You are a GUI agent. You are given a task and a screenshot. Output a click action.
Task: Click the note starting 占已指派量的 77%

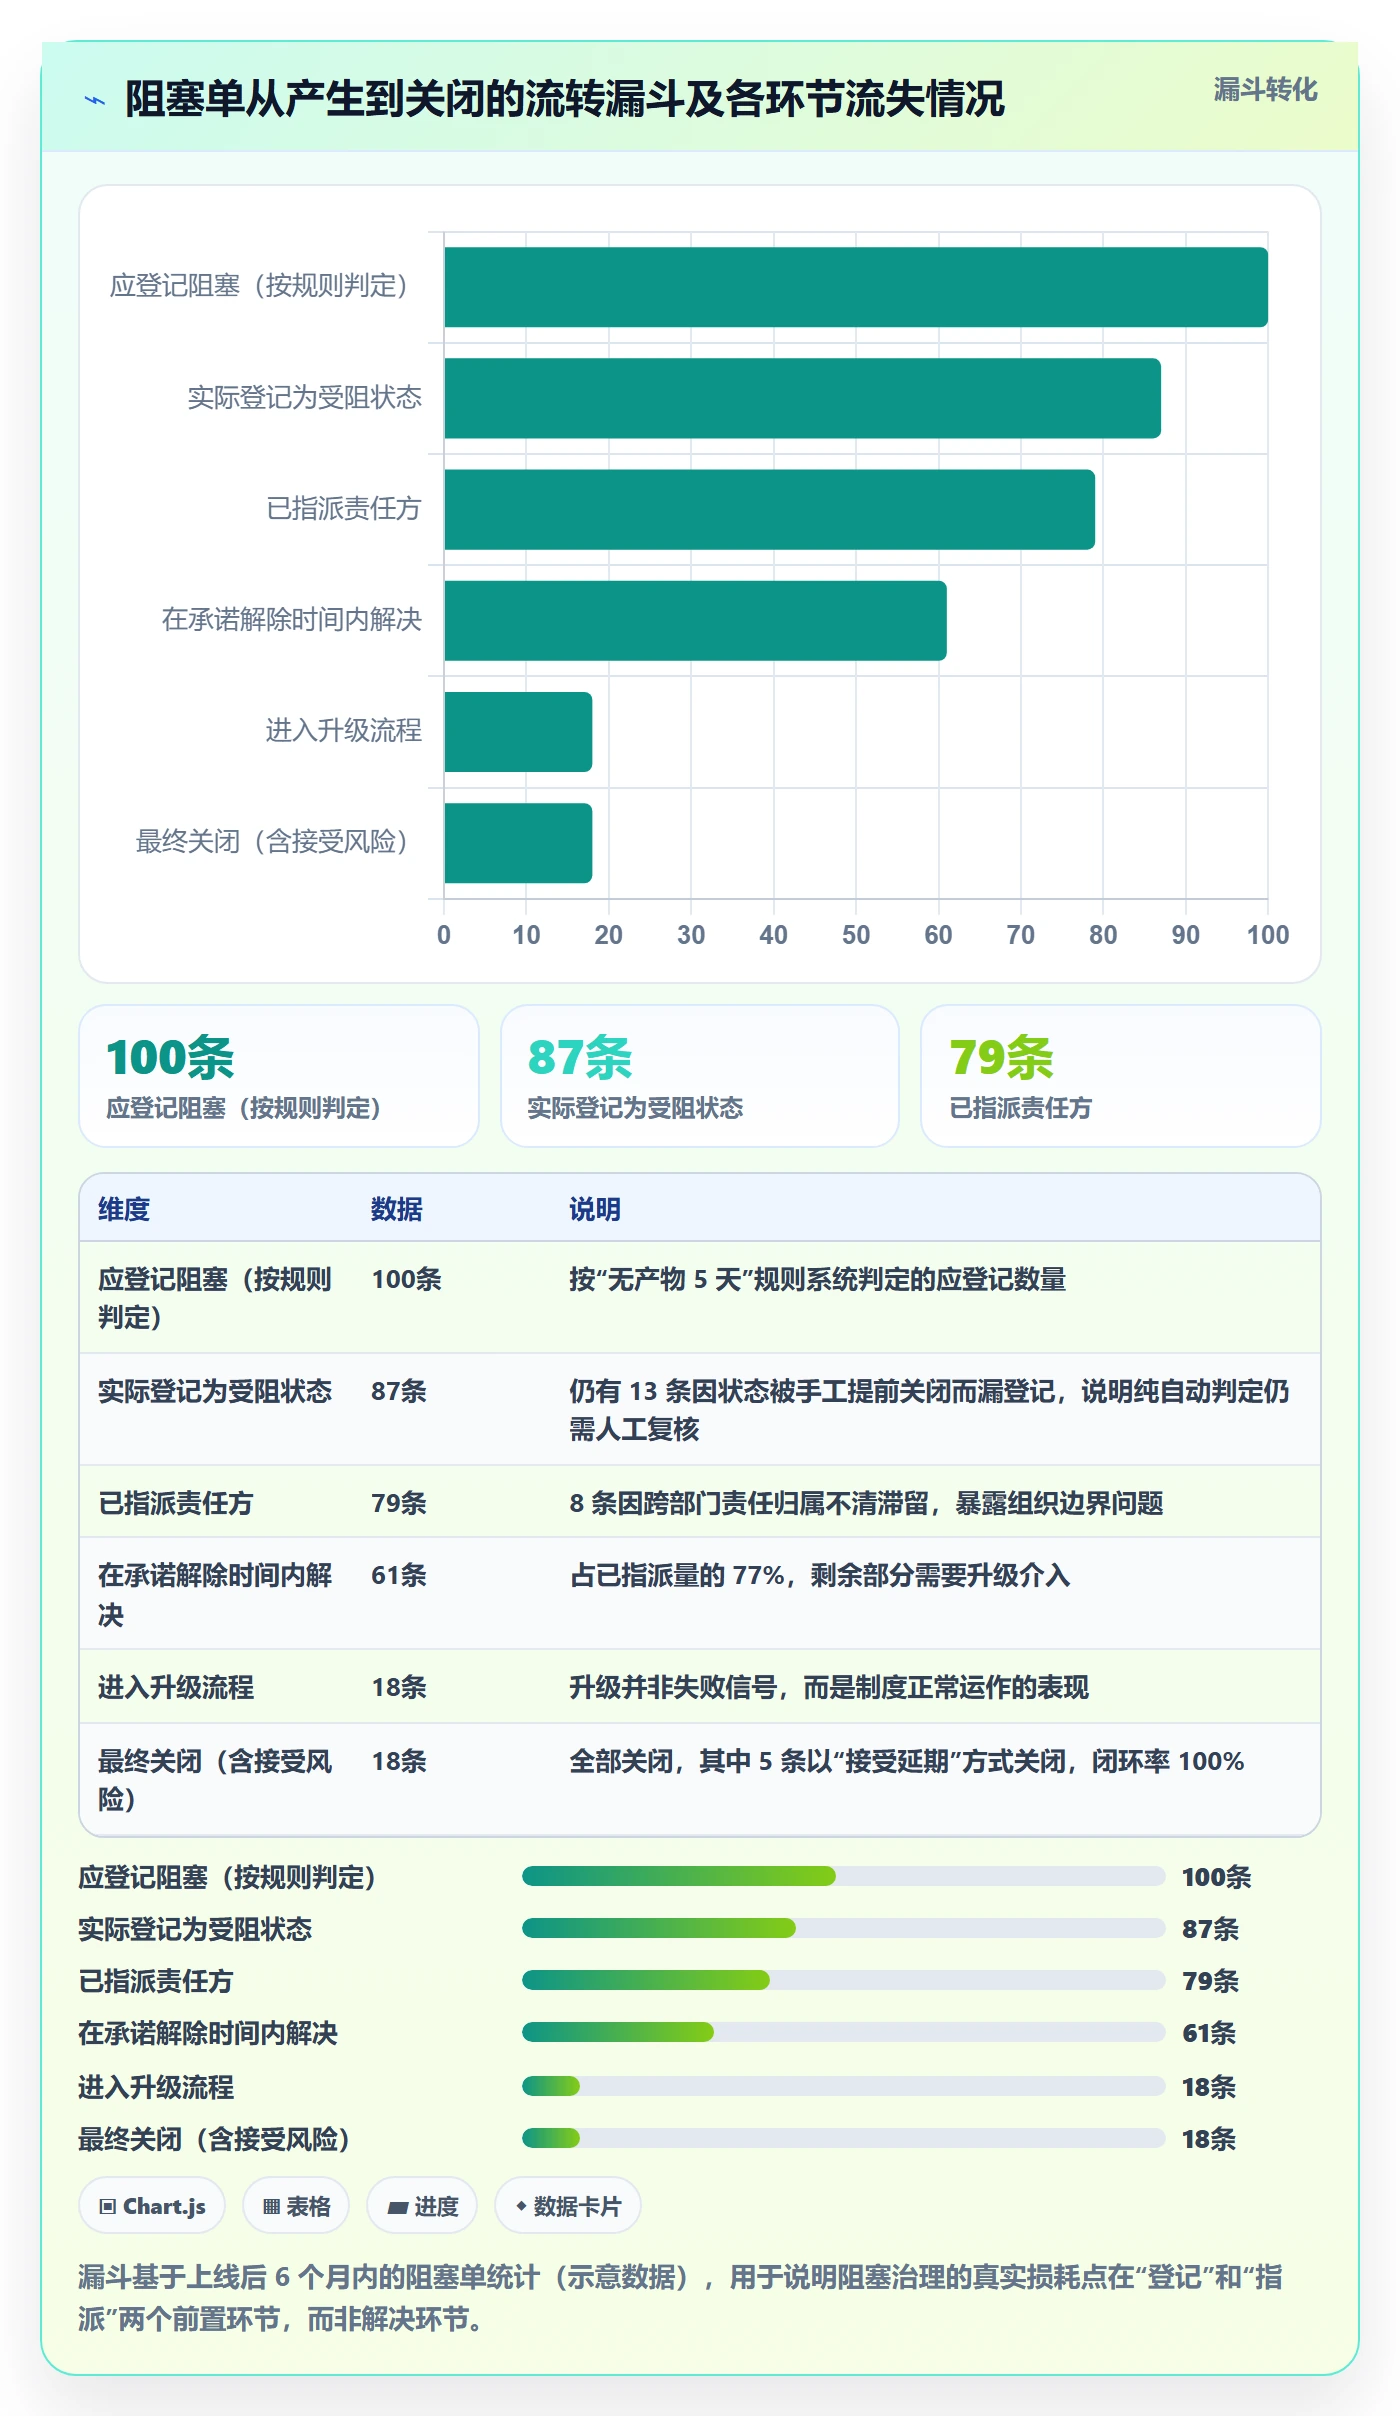(x=820, y=1575)
